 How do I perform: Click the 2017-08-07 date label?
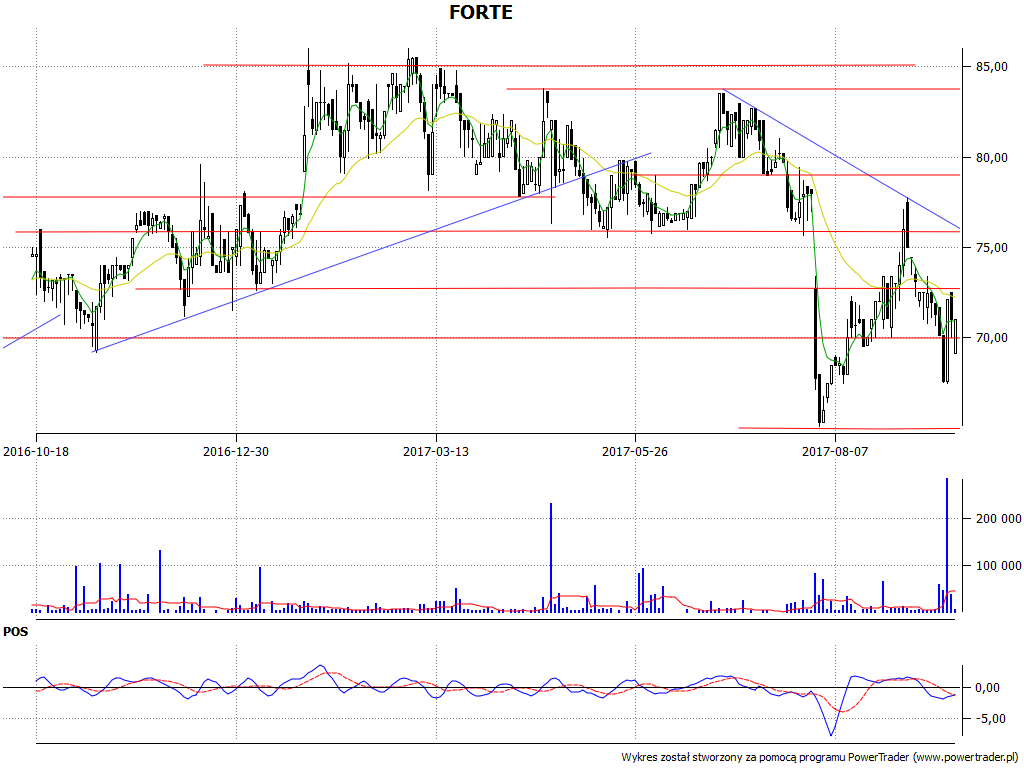[835, 451]
